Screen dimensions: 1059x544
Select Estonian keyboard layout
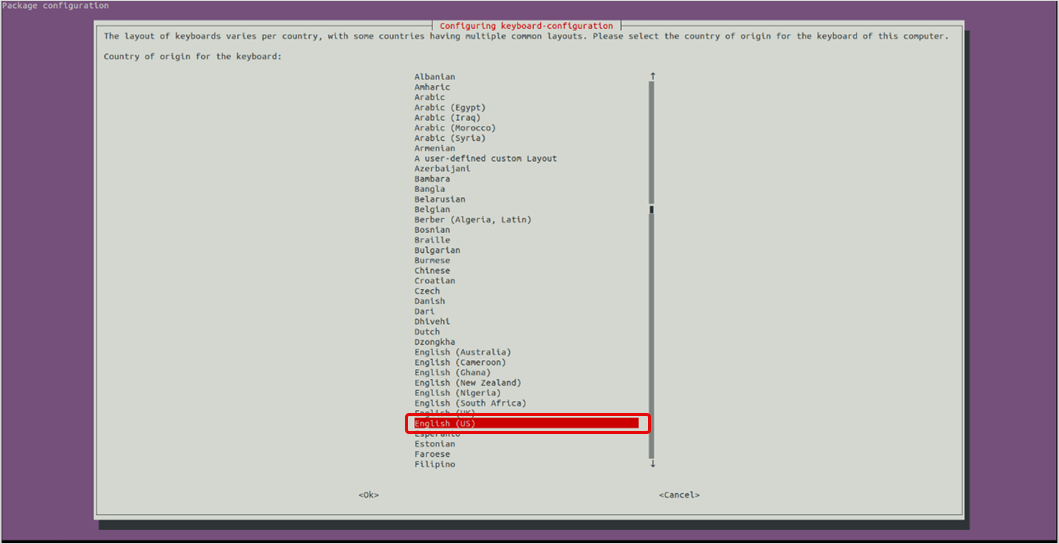435,444
